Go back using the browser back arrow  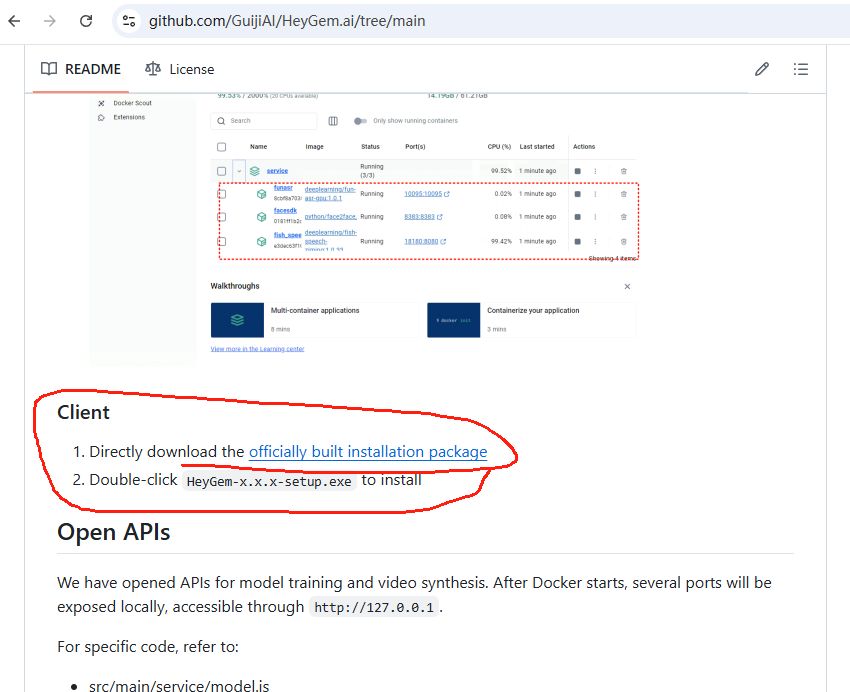point(15,20)
